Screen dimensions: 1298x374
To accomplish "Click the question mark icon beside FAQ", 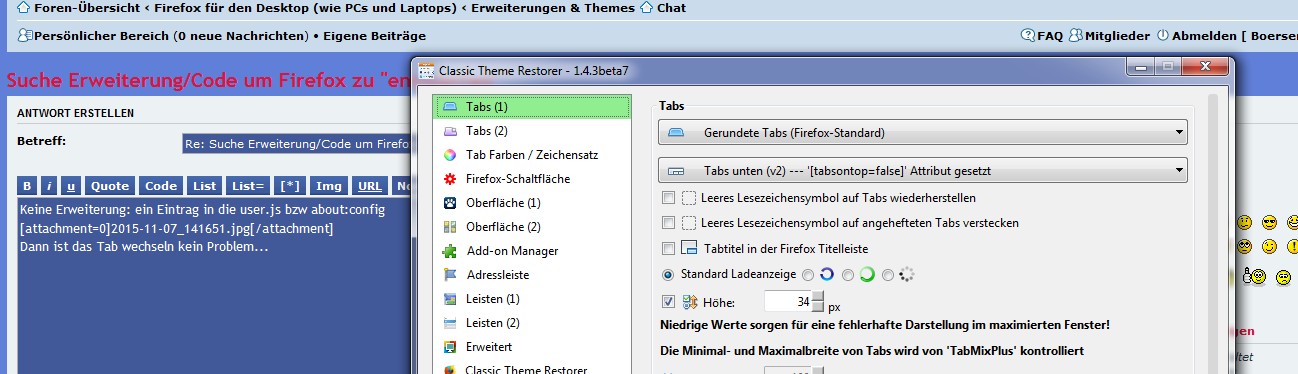I will click(x=1027, y=35).
